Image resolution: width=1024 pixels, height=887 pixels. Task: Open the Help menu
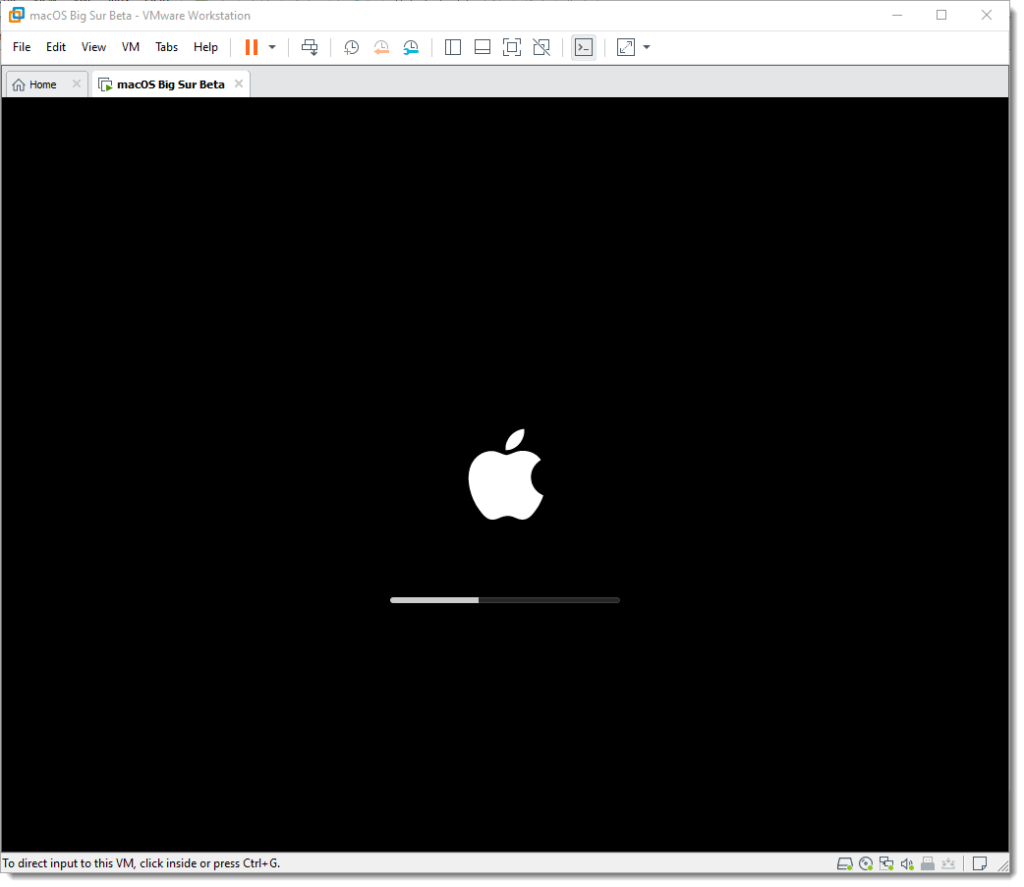tap(206, 47)
